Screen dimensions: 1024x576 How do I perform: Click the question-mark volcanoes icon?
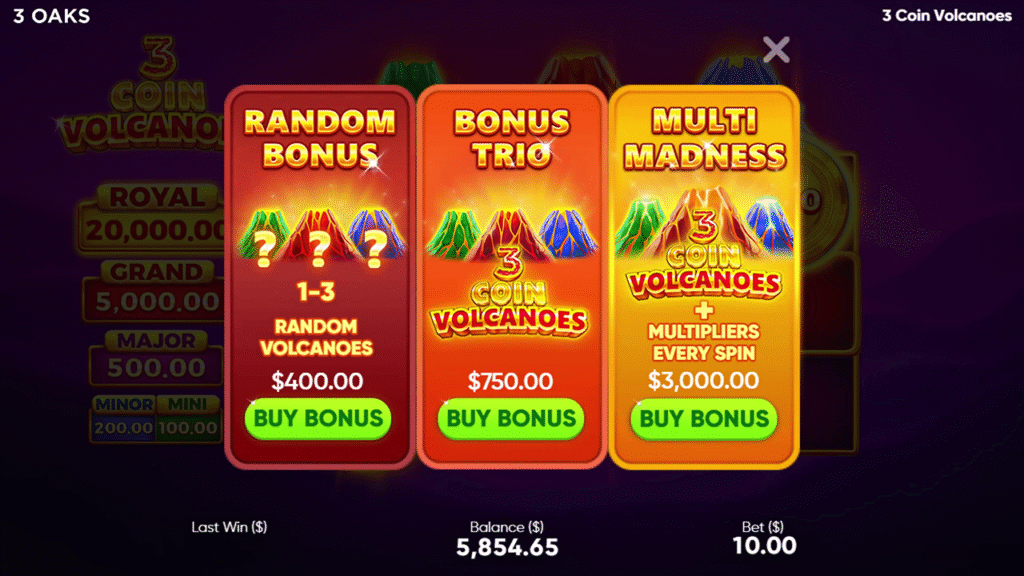pyautogui.click(x=319, y=239)
